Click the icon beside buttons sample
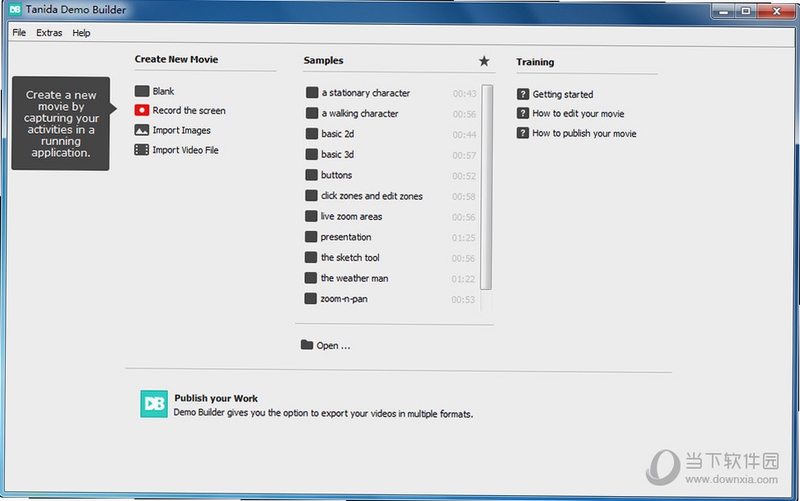Screen dimensions: 800x501 click(311, 175)
